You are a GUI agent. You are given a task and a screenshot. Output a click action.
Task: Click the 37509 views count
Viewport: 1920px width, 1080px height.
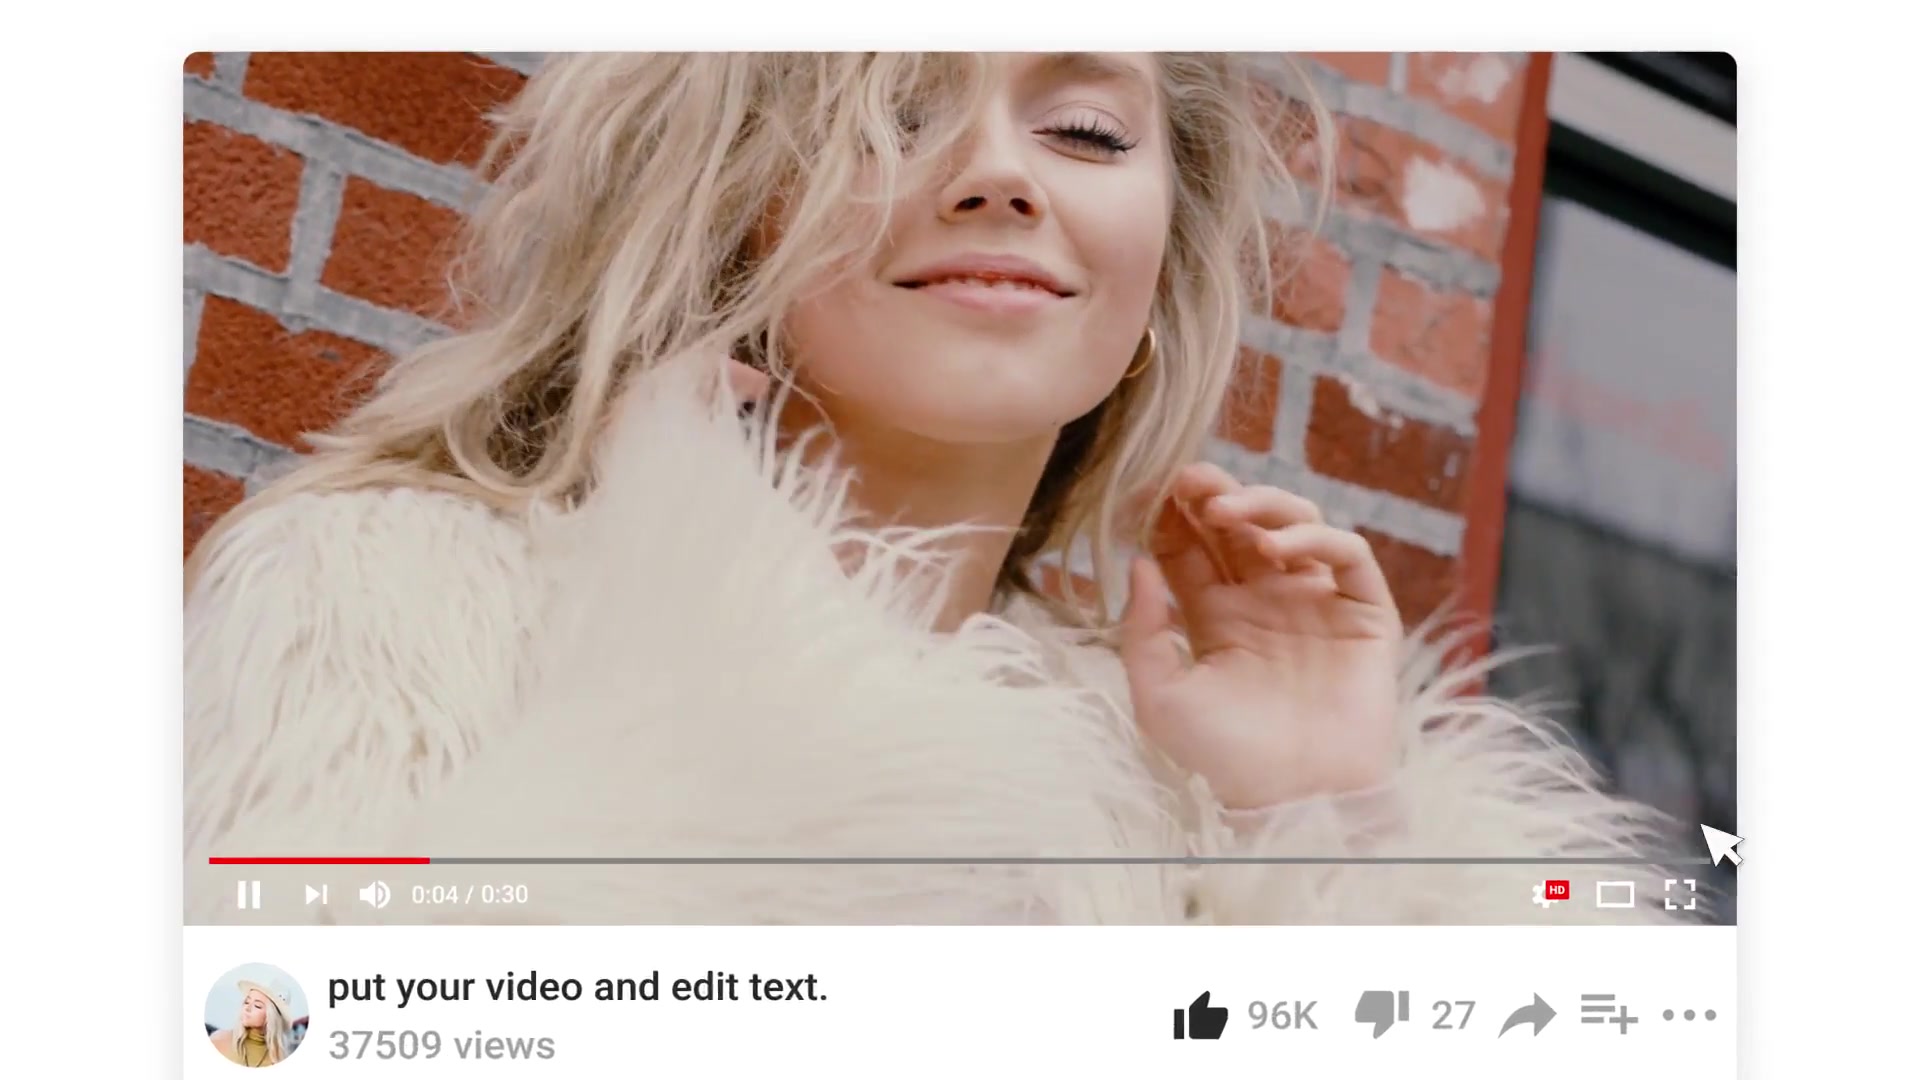click(441, 1045)
